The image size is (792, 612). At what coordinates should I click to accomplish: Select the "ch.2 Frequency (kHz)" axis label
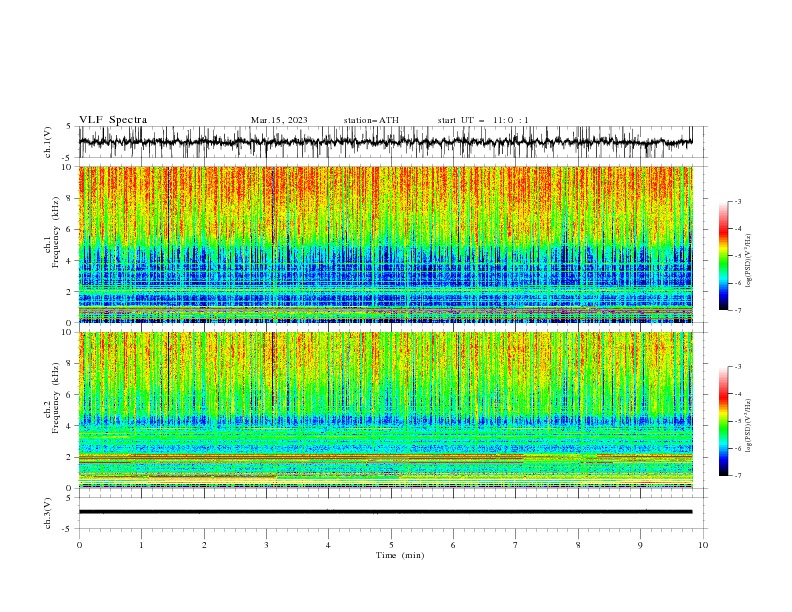click(x=52, y=395)
